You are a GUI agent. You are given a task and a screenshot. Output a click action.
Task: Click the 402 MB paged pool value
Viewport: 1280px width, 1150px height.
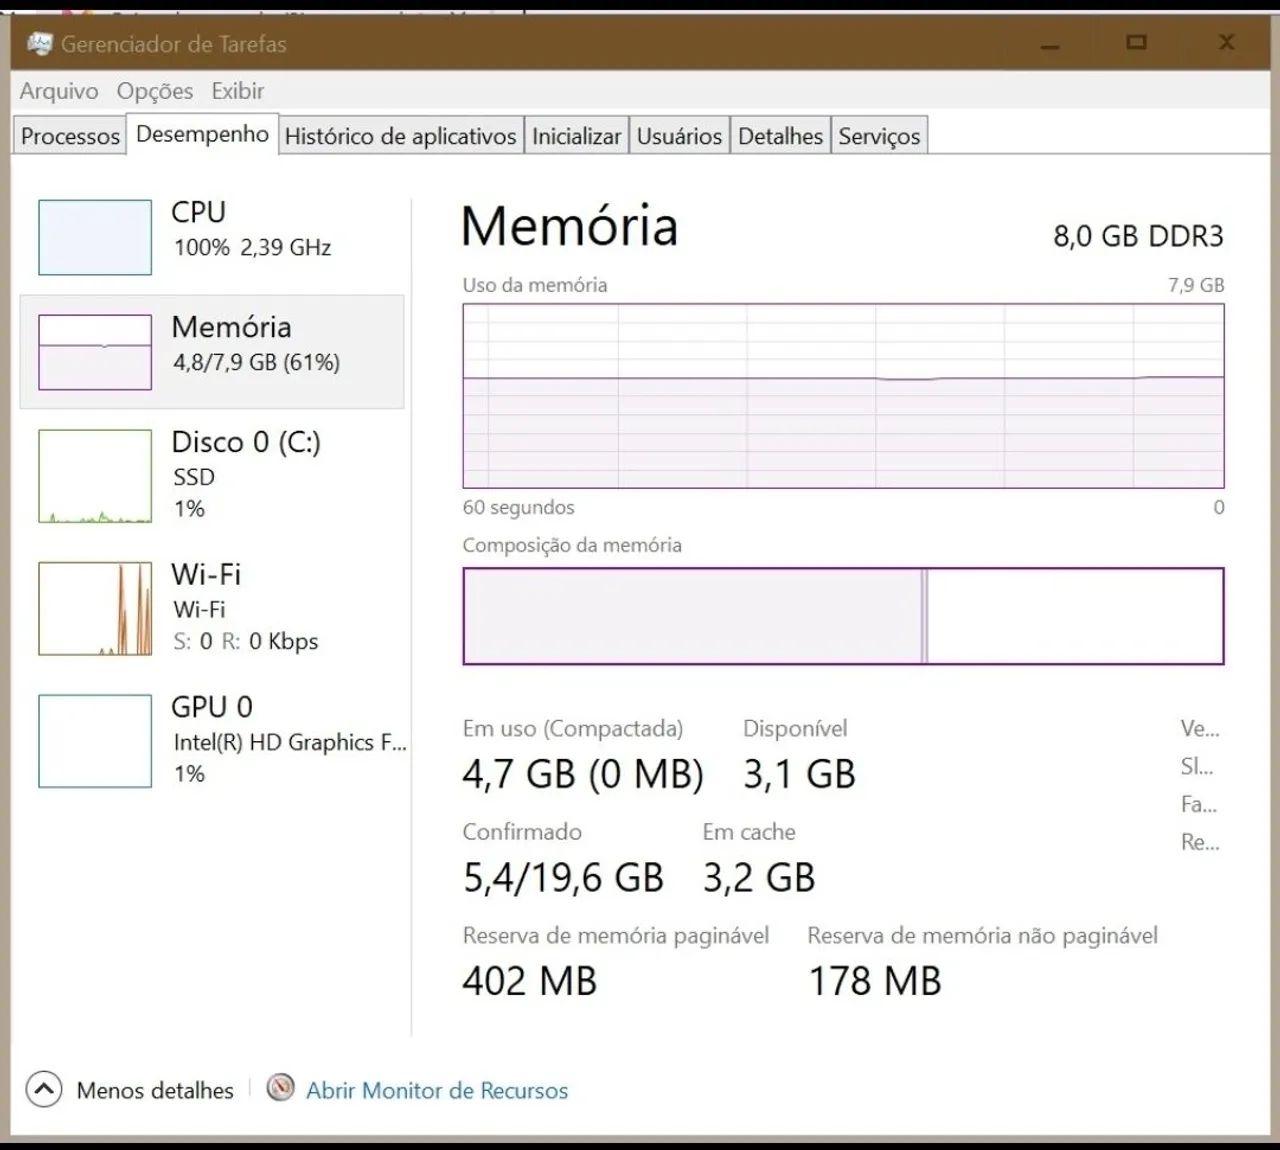coord(529,981)
